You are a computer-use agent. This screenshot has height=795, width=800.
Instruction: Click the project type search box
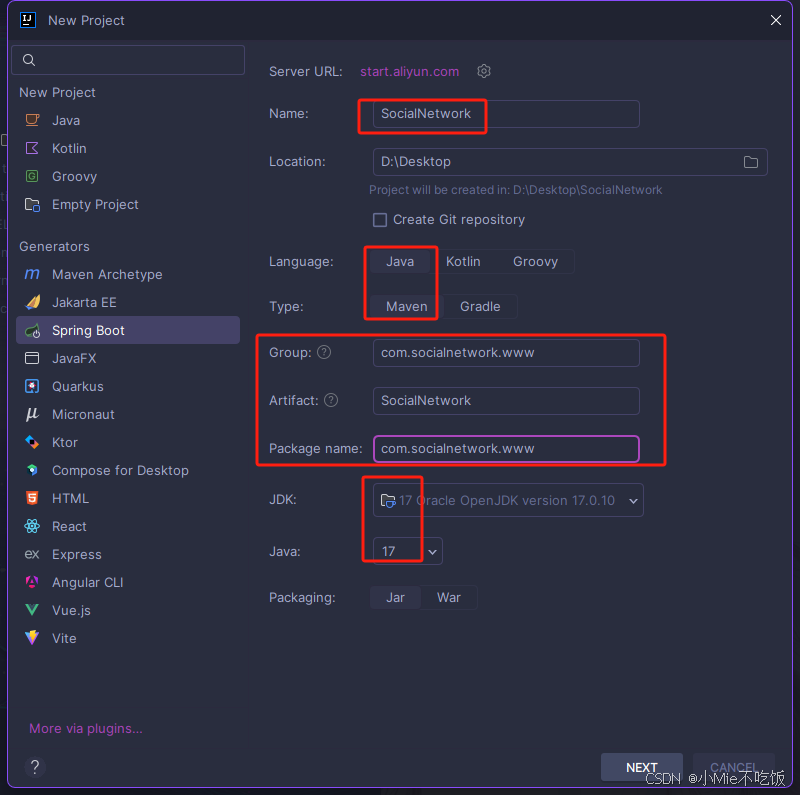click(128, 60)
